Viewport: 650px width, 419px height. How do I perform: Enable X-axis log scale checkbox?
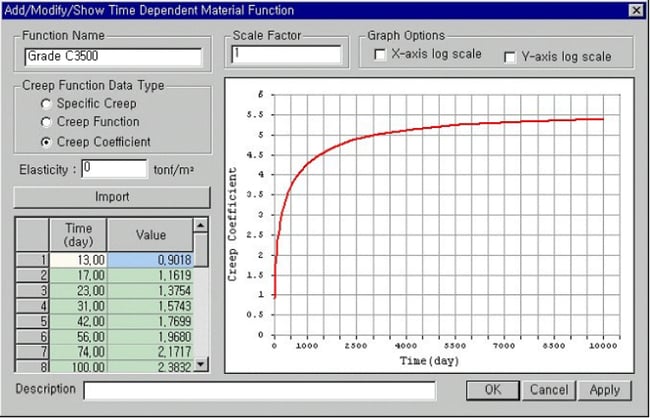(x=380, y=54)
